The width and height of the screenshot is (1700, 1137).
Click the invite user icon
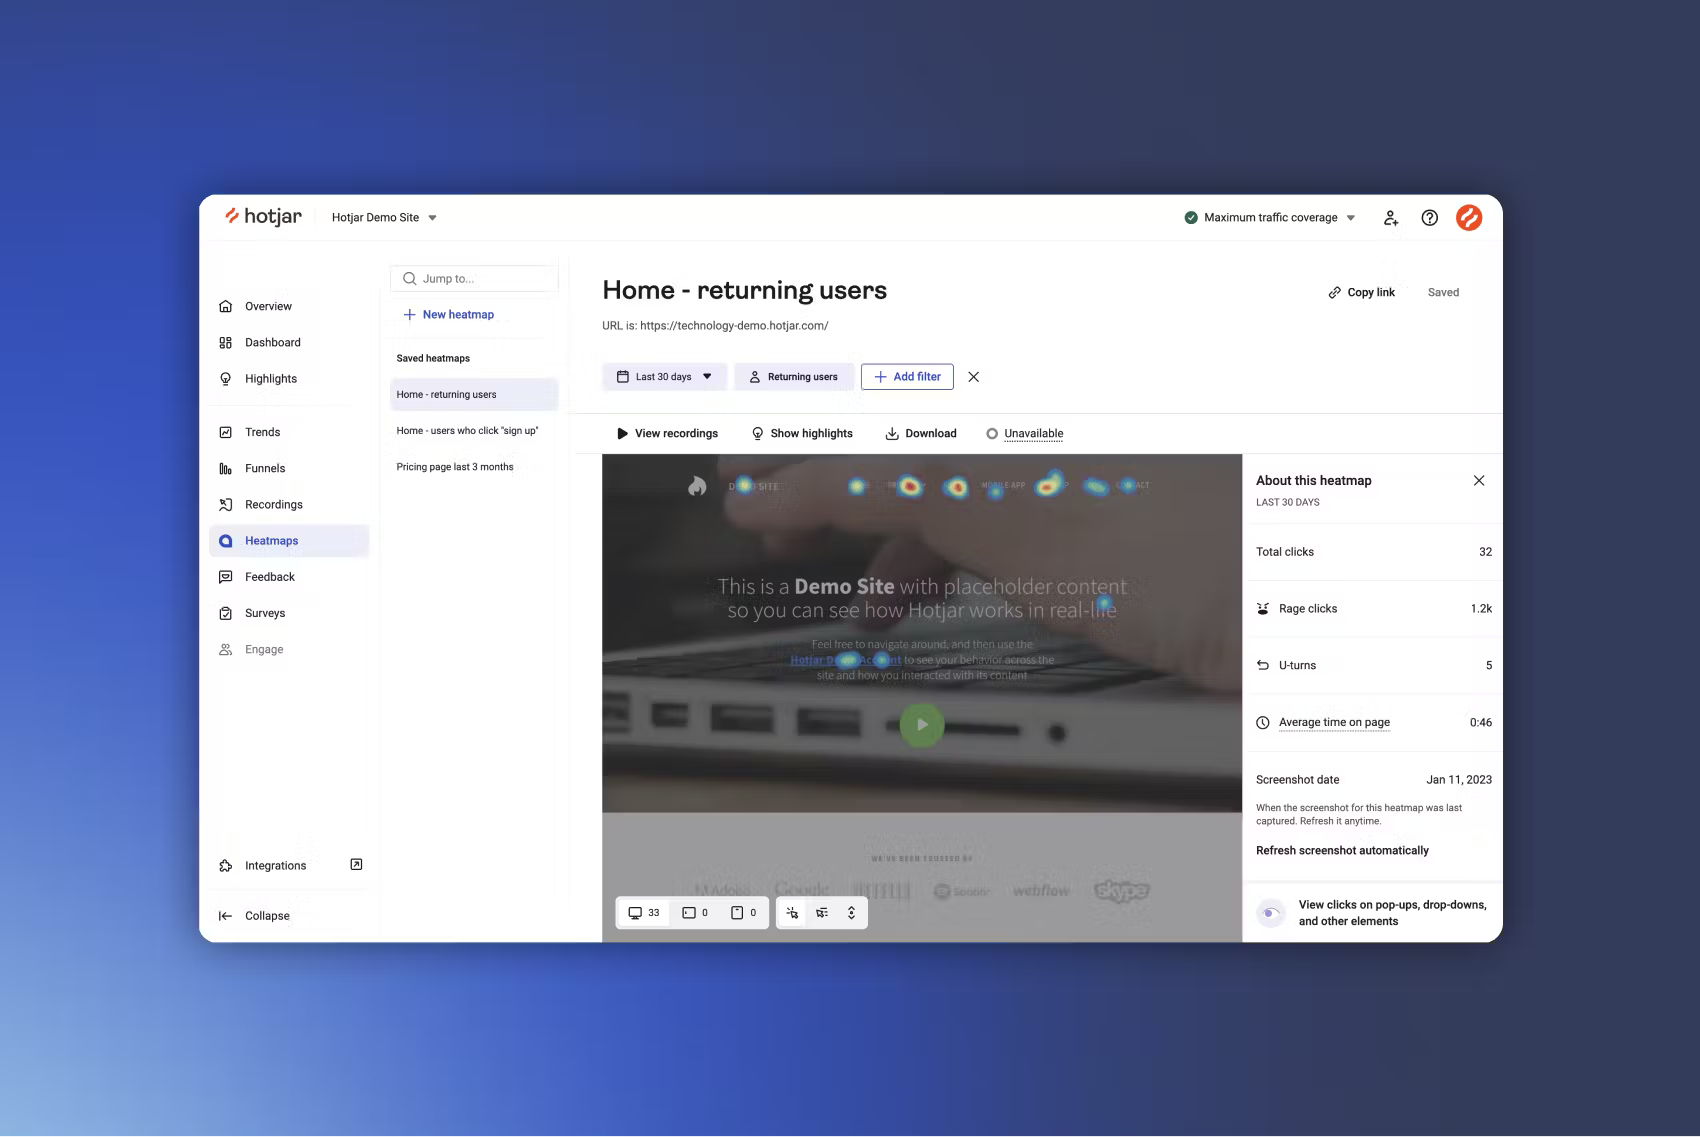(x=1390, y=218)
